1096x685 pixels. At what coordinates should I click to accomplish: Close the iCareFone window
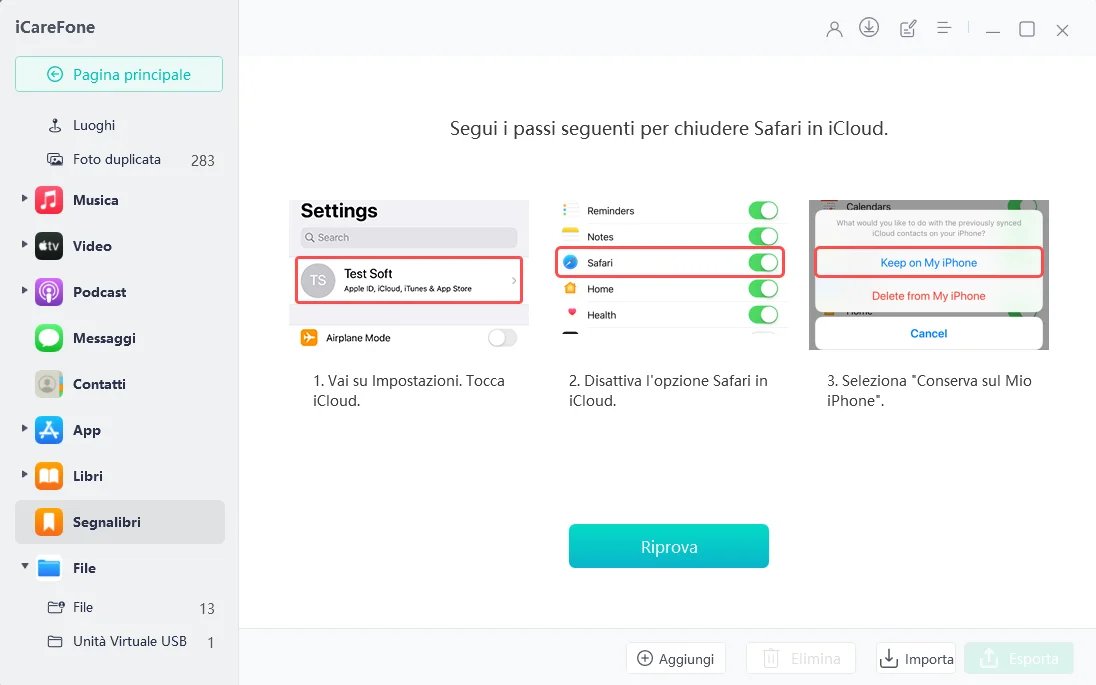click(x=1062, y=30)
